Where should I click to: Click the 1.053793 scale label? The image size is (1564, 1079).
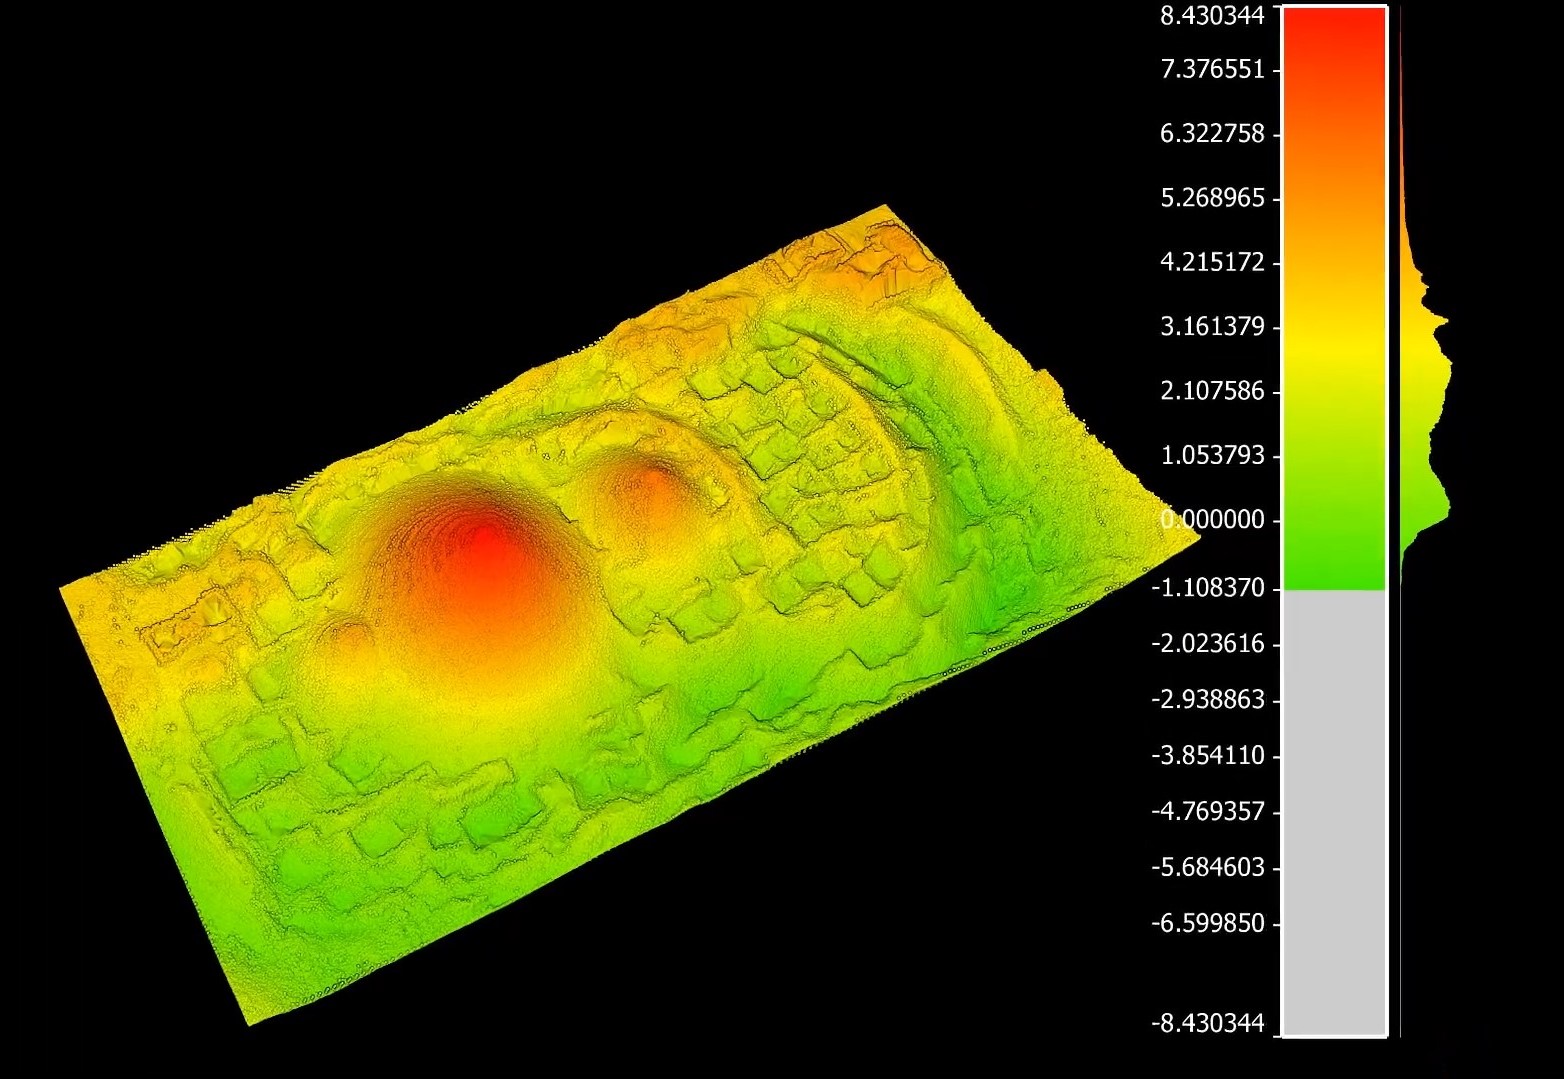(1212, 455)
